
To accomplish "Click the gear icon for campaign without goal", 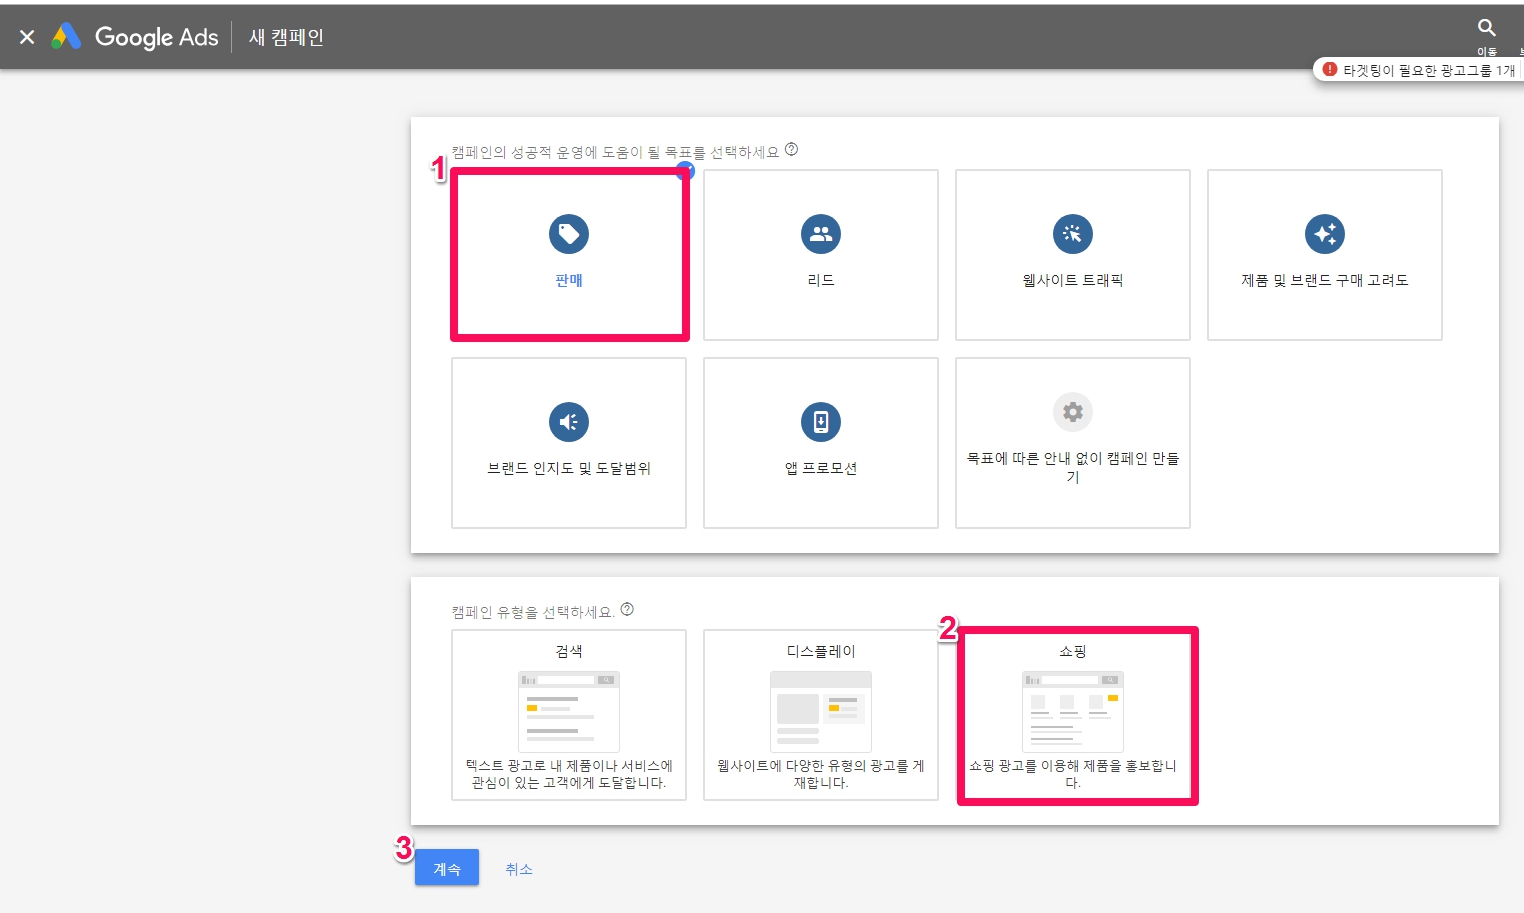I will (x=1072, y=412).
